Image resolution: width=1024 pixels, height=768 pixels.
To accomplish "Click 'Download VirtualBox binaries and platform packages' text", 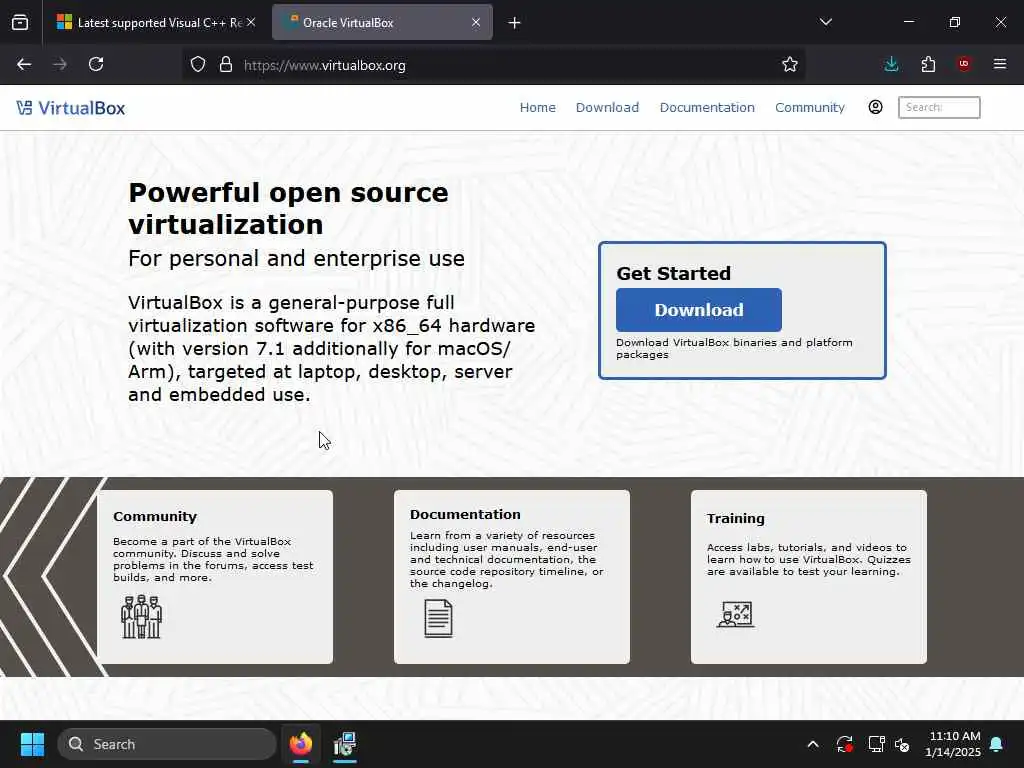I will point(734,349).
